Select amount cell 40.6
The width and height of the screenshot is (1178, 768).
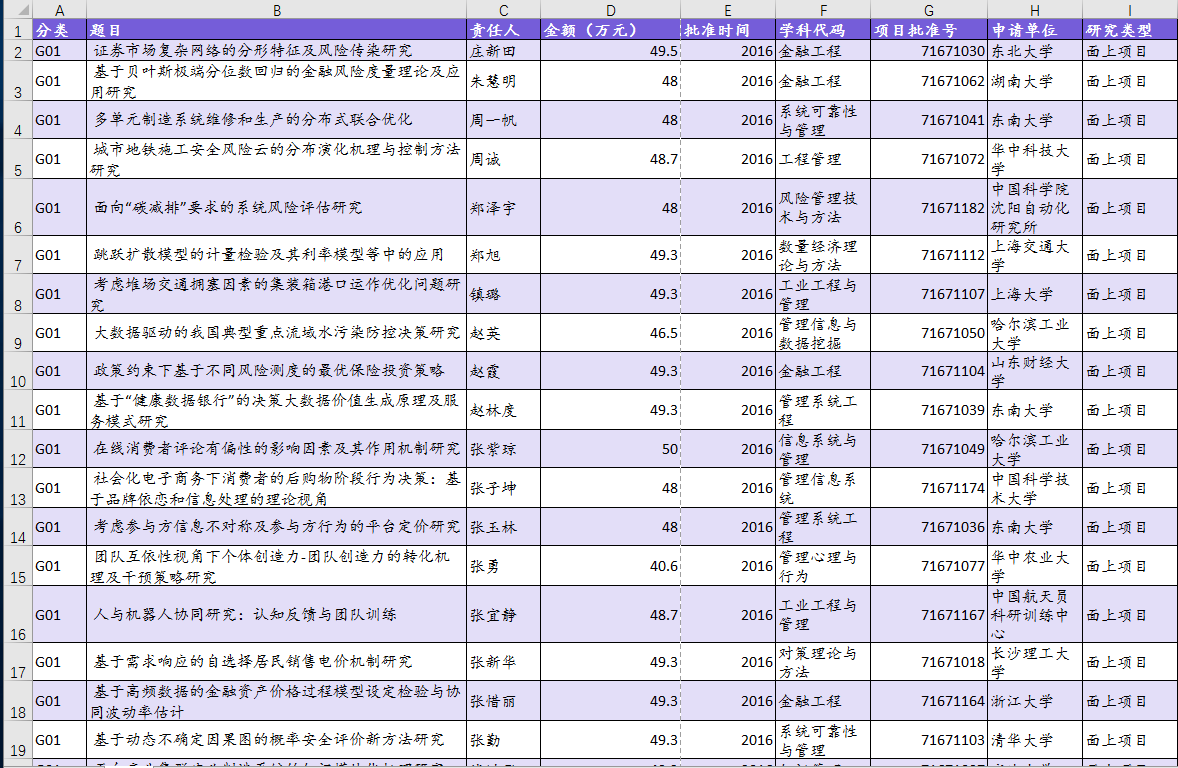tap(610, 566)
